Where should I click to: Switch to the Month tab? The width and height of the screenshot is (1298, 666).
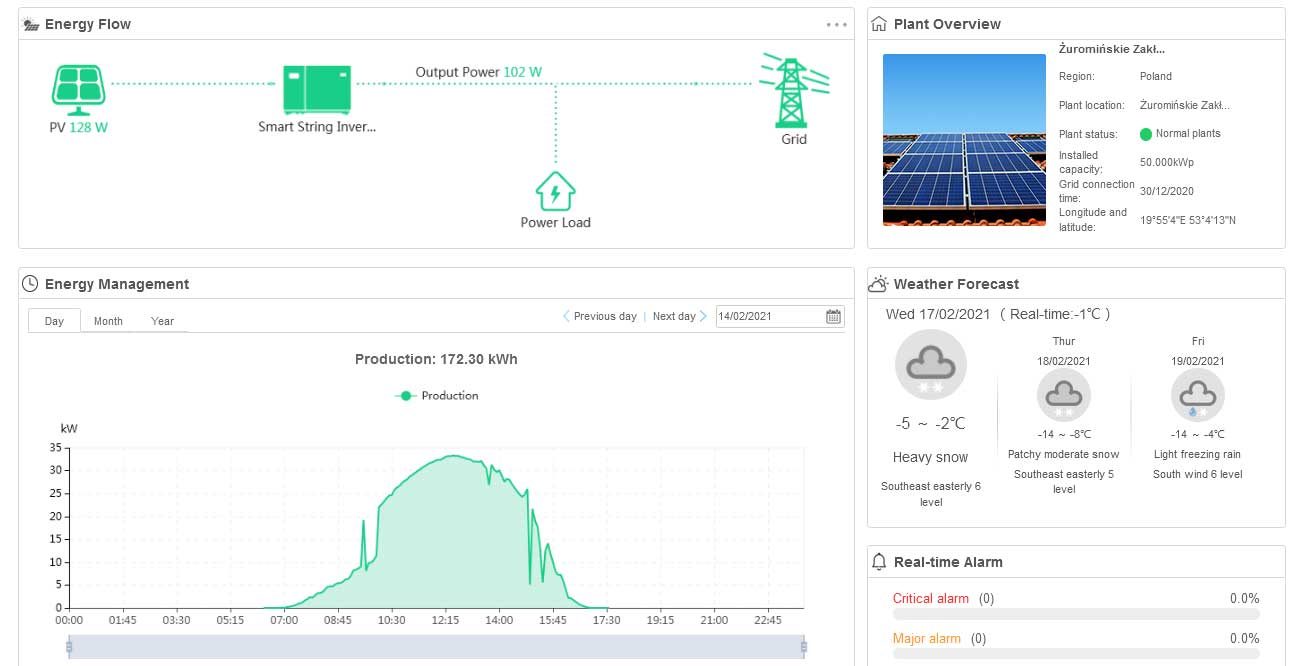(108, 321)
